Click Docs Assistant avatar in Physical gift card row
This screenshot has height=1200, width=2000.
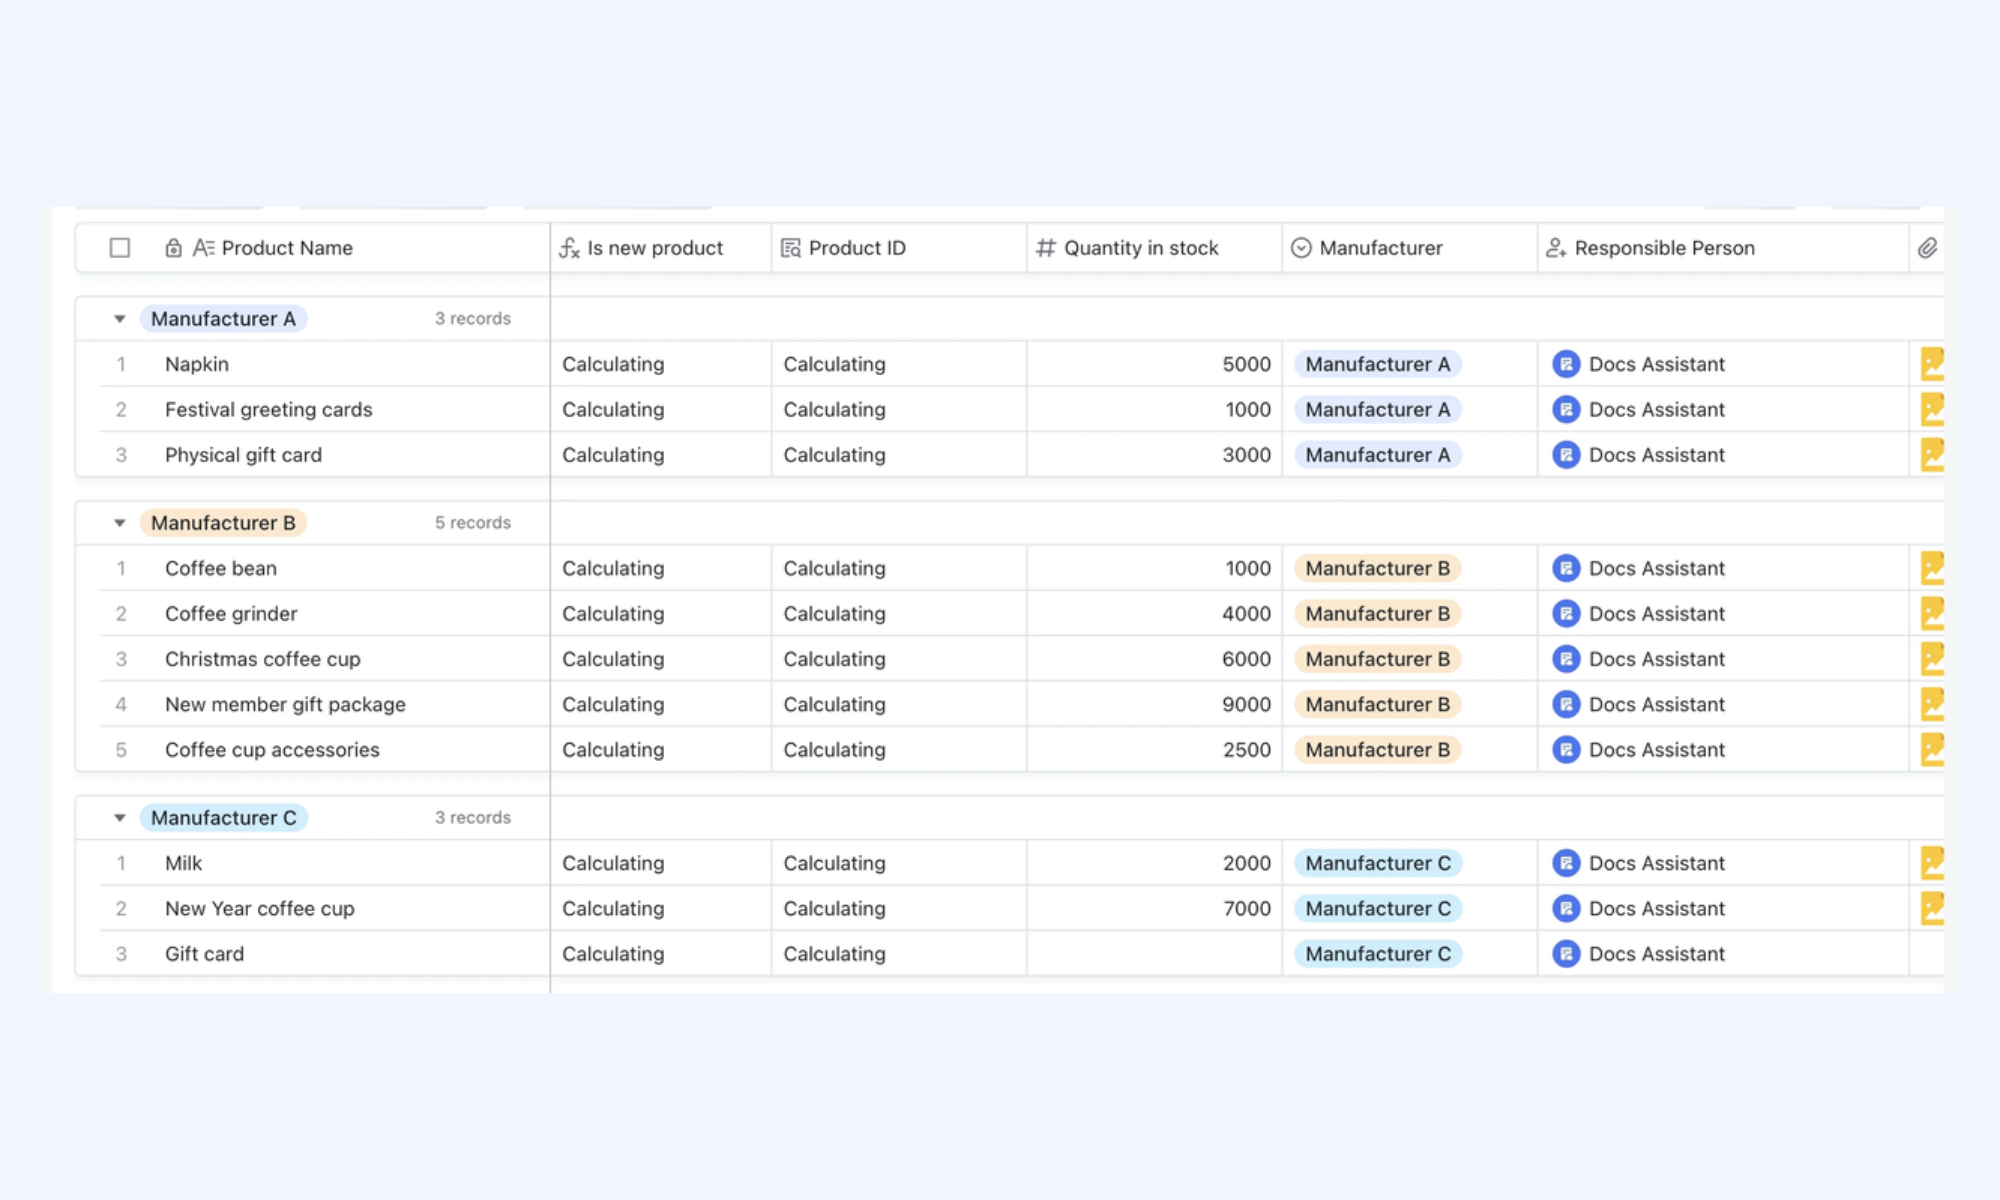1566,455
